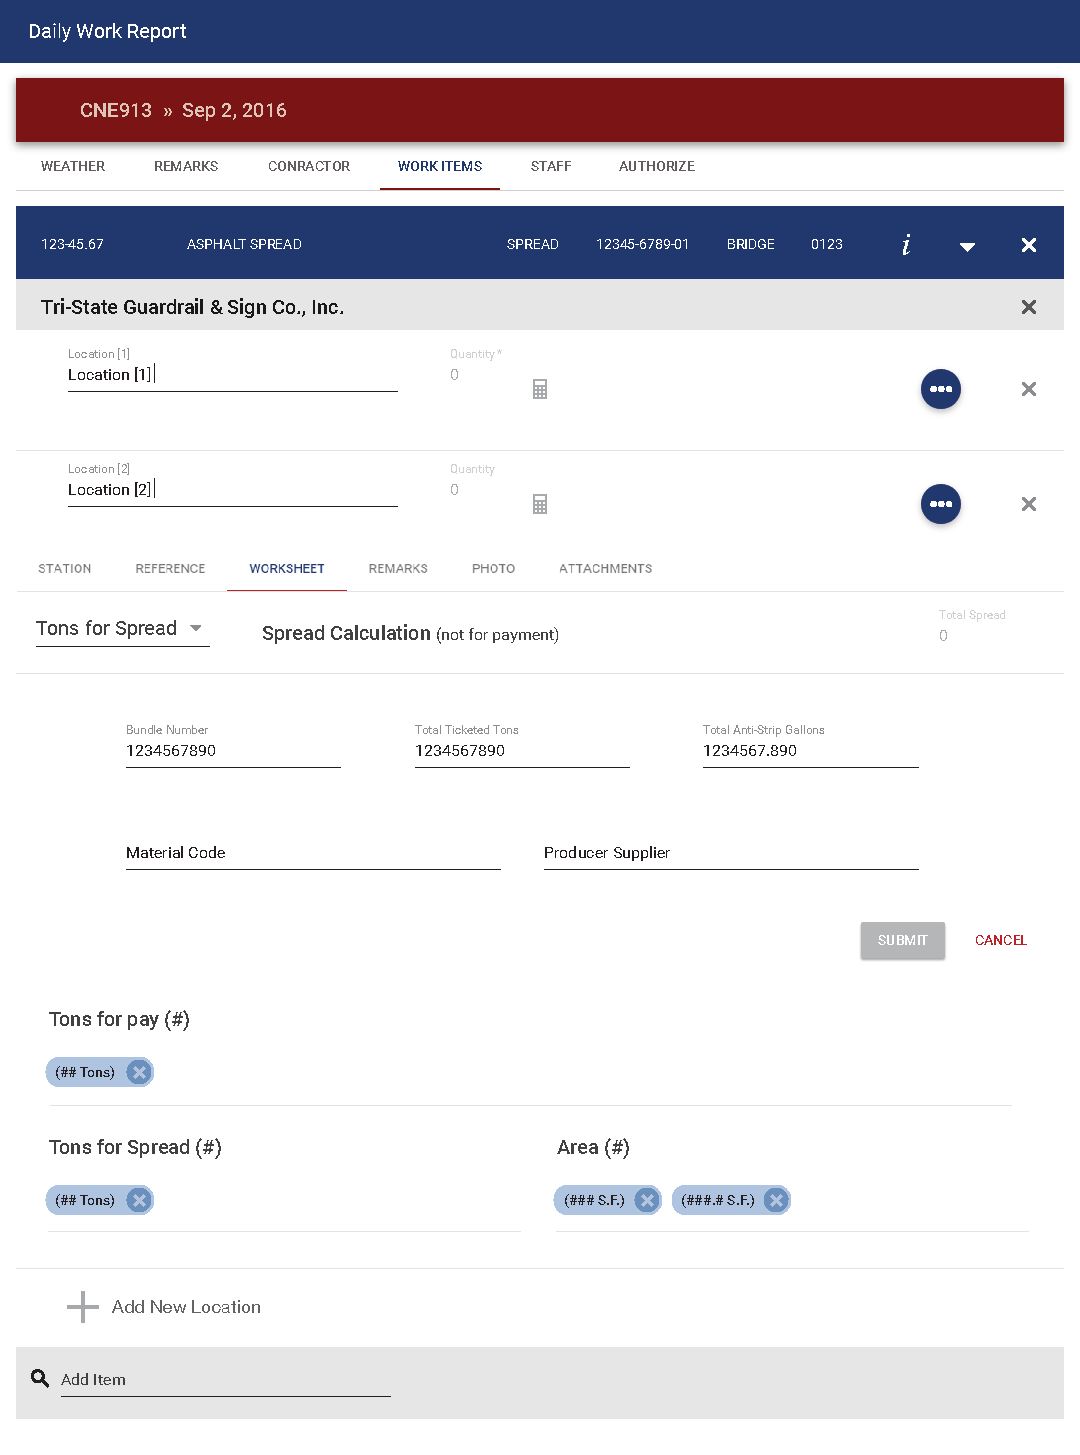Click the 12345-6789-01 code text
This screenshot has width=1080, height=1455.
(x=642, y=244)
